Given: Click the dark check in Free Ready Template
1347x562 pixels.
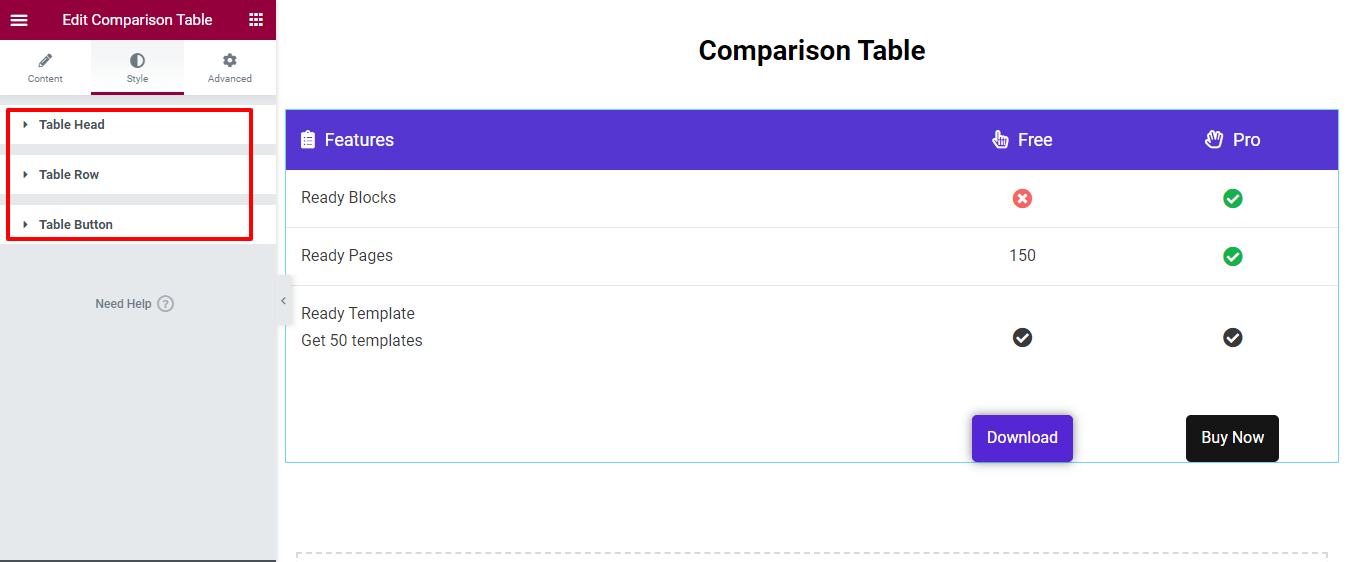Looking at the screenshot, I should (1022, 338).
